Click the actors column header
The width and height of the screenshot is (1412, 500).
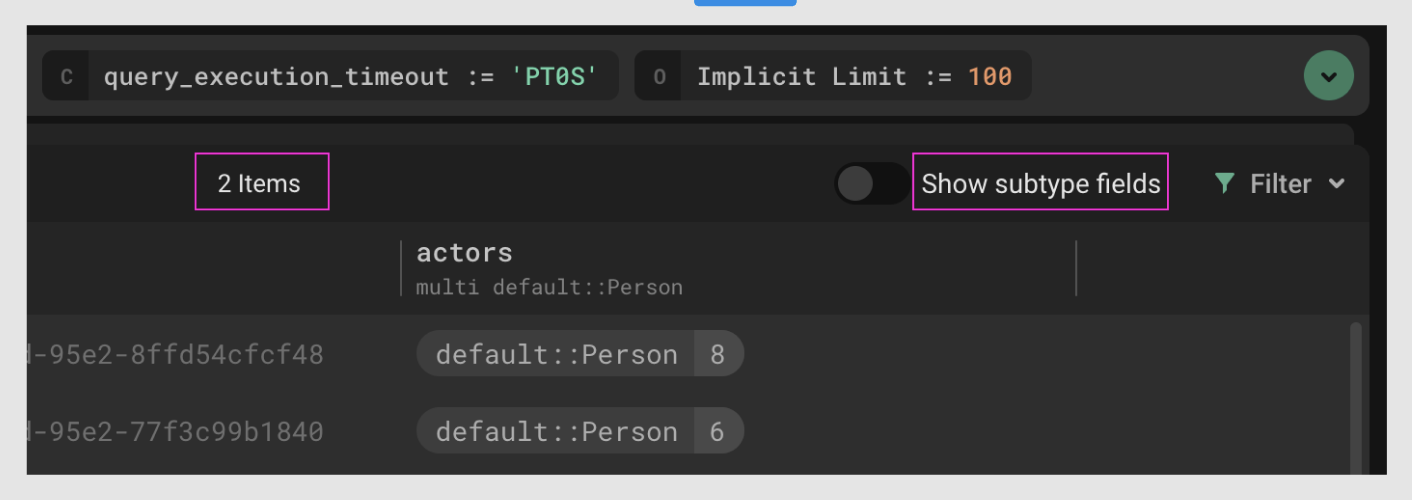464,253
